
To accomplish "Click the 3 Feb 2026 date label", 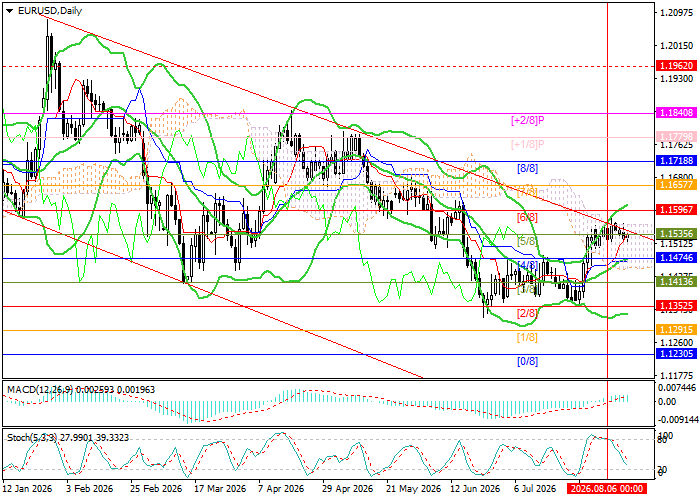I will (90, 489).
